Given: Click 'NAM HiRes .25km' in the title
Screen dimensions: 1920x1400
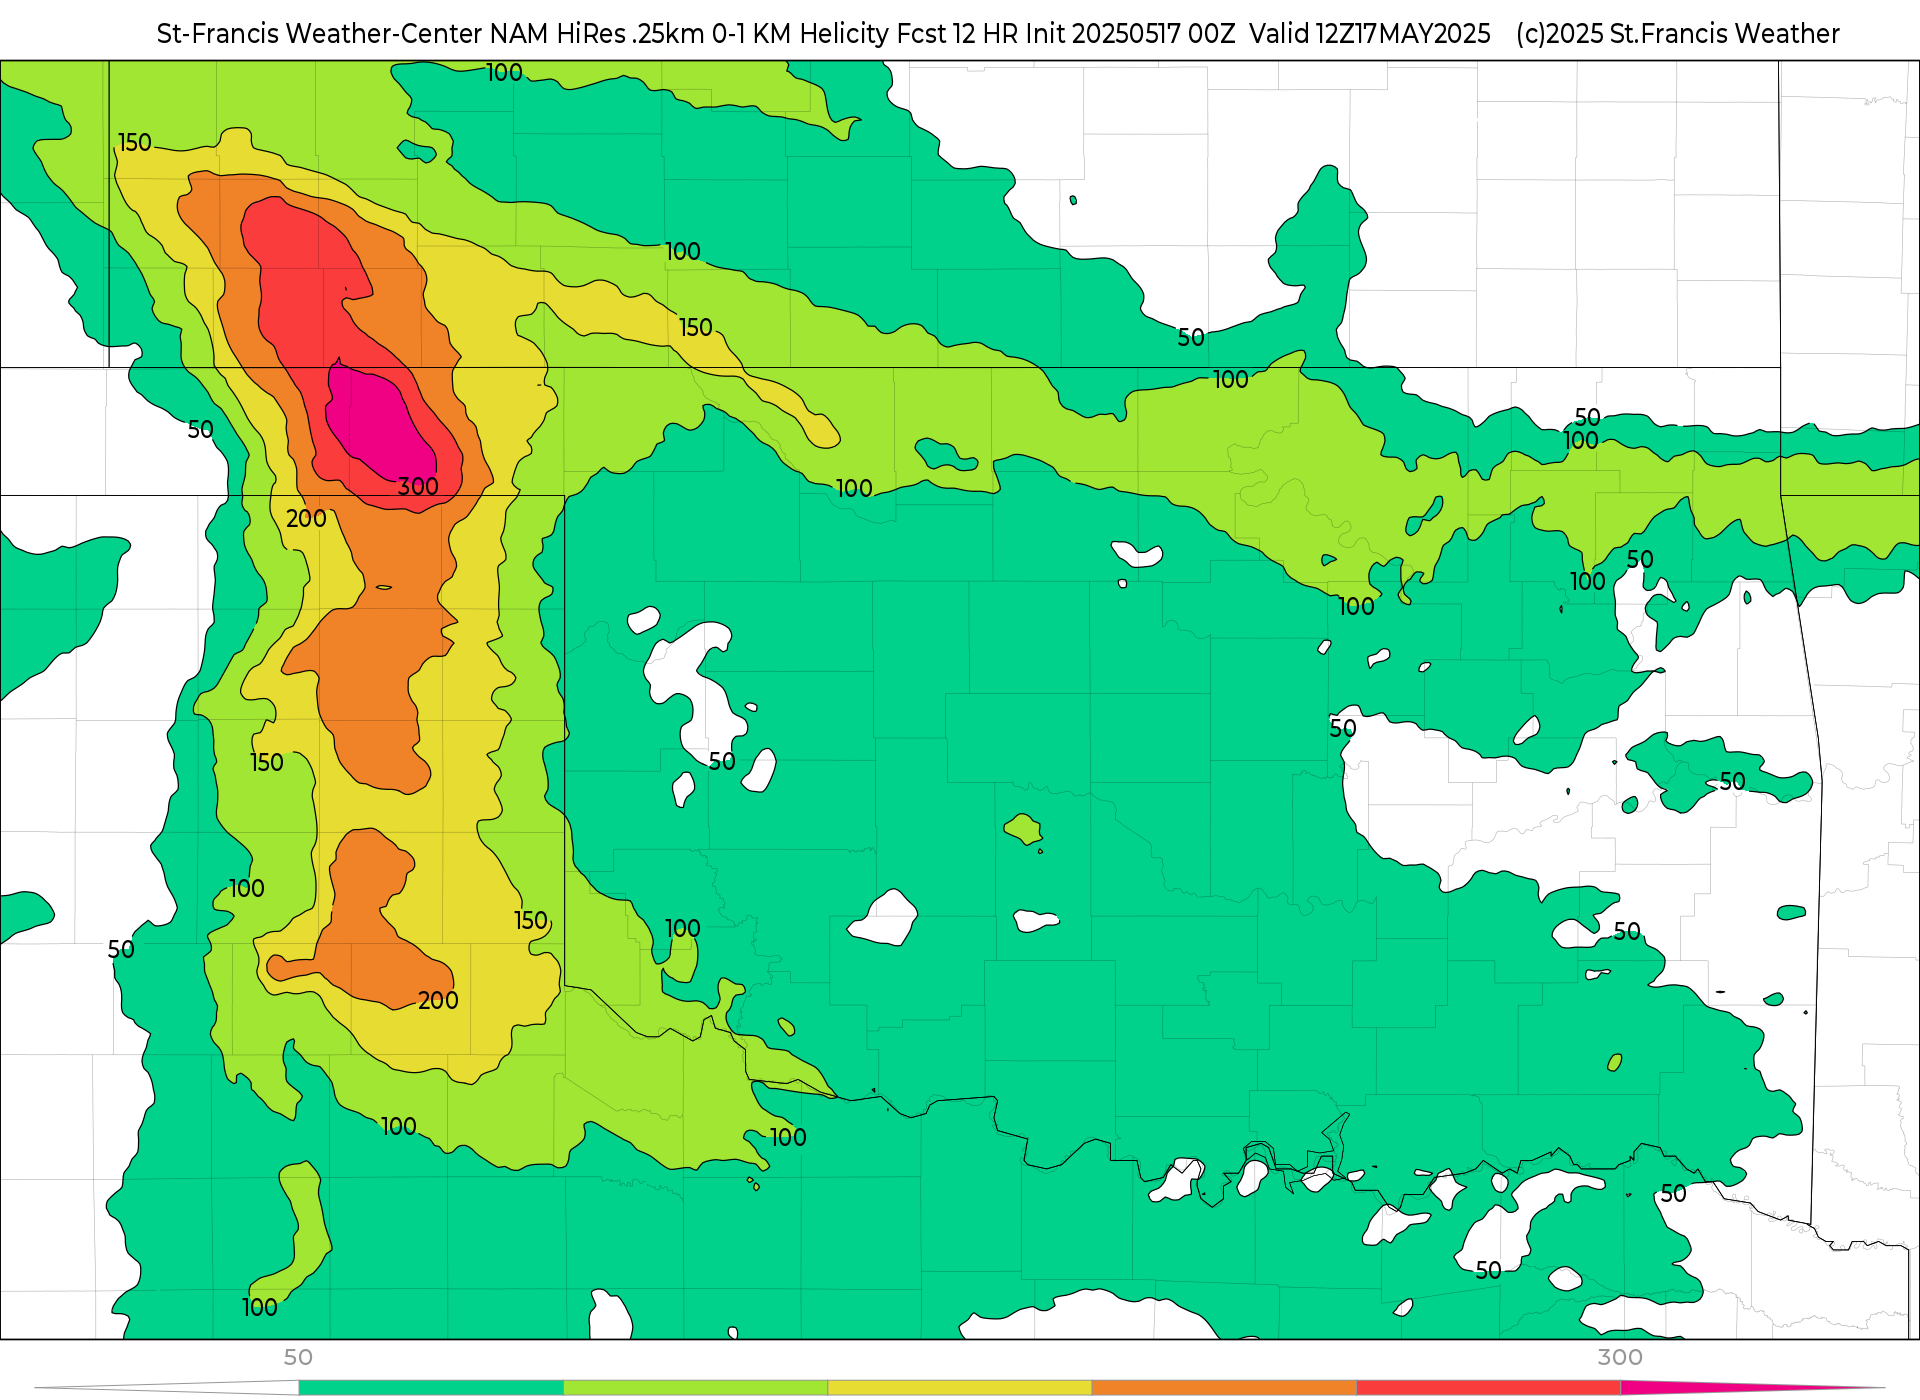Looking at the screenshot, I should 597,34.
